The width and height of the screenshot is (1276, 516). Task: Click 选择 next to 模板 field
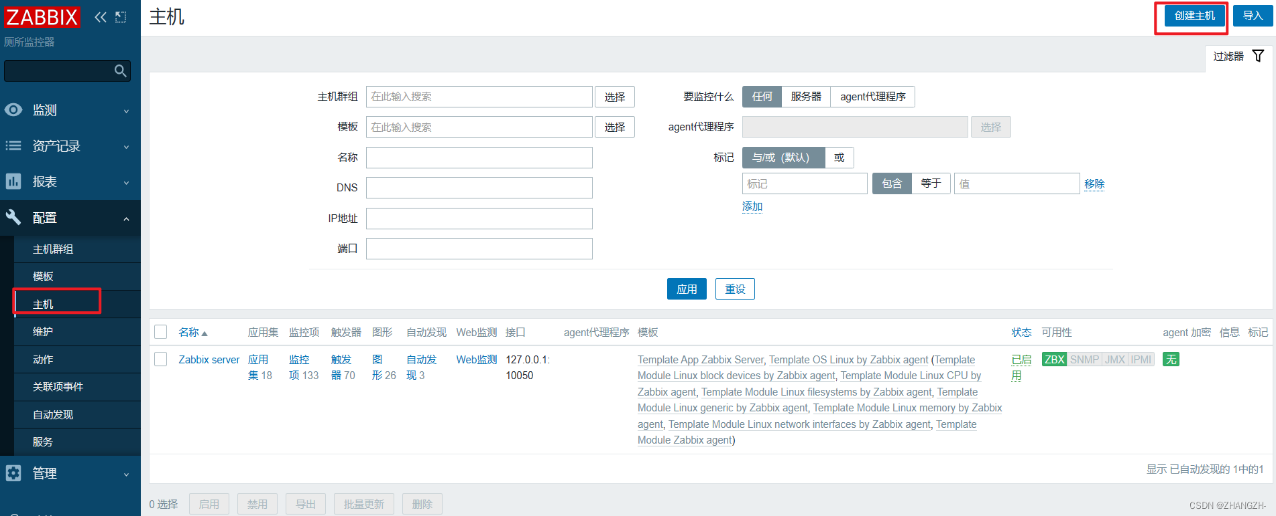click(615, 127)
